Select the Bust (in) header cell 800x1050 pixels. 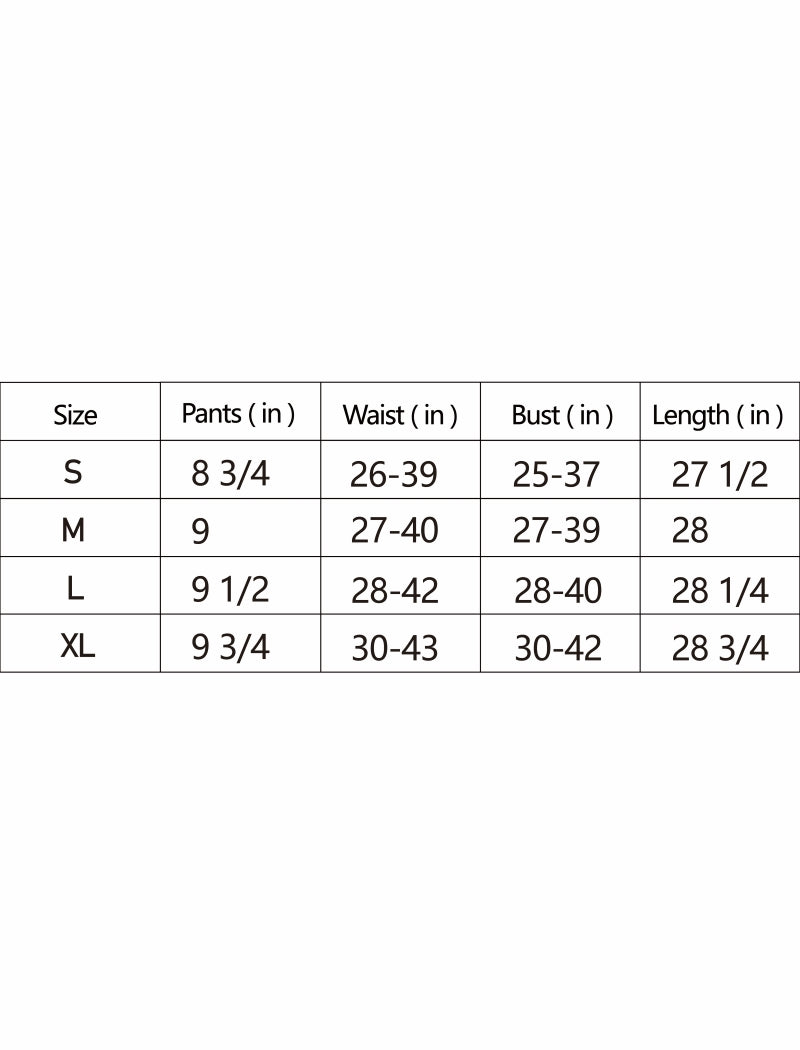pos(562,415)
